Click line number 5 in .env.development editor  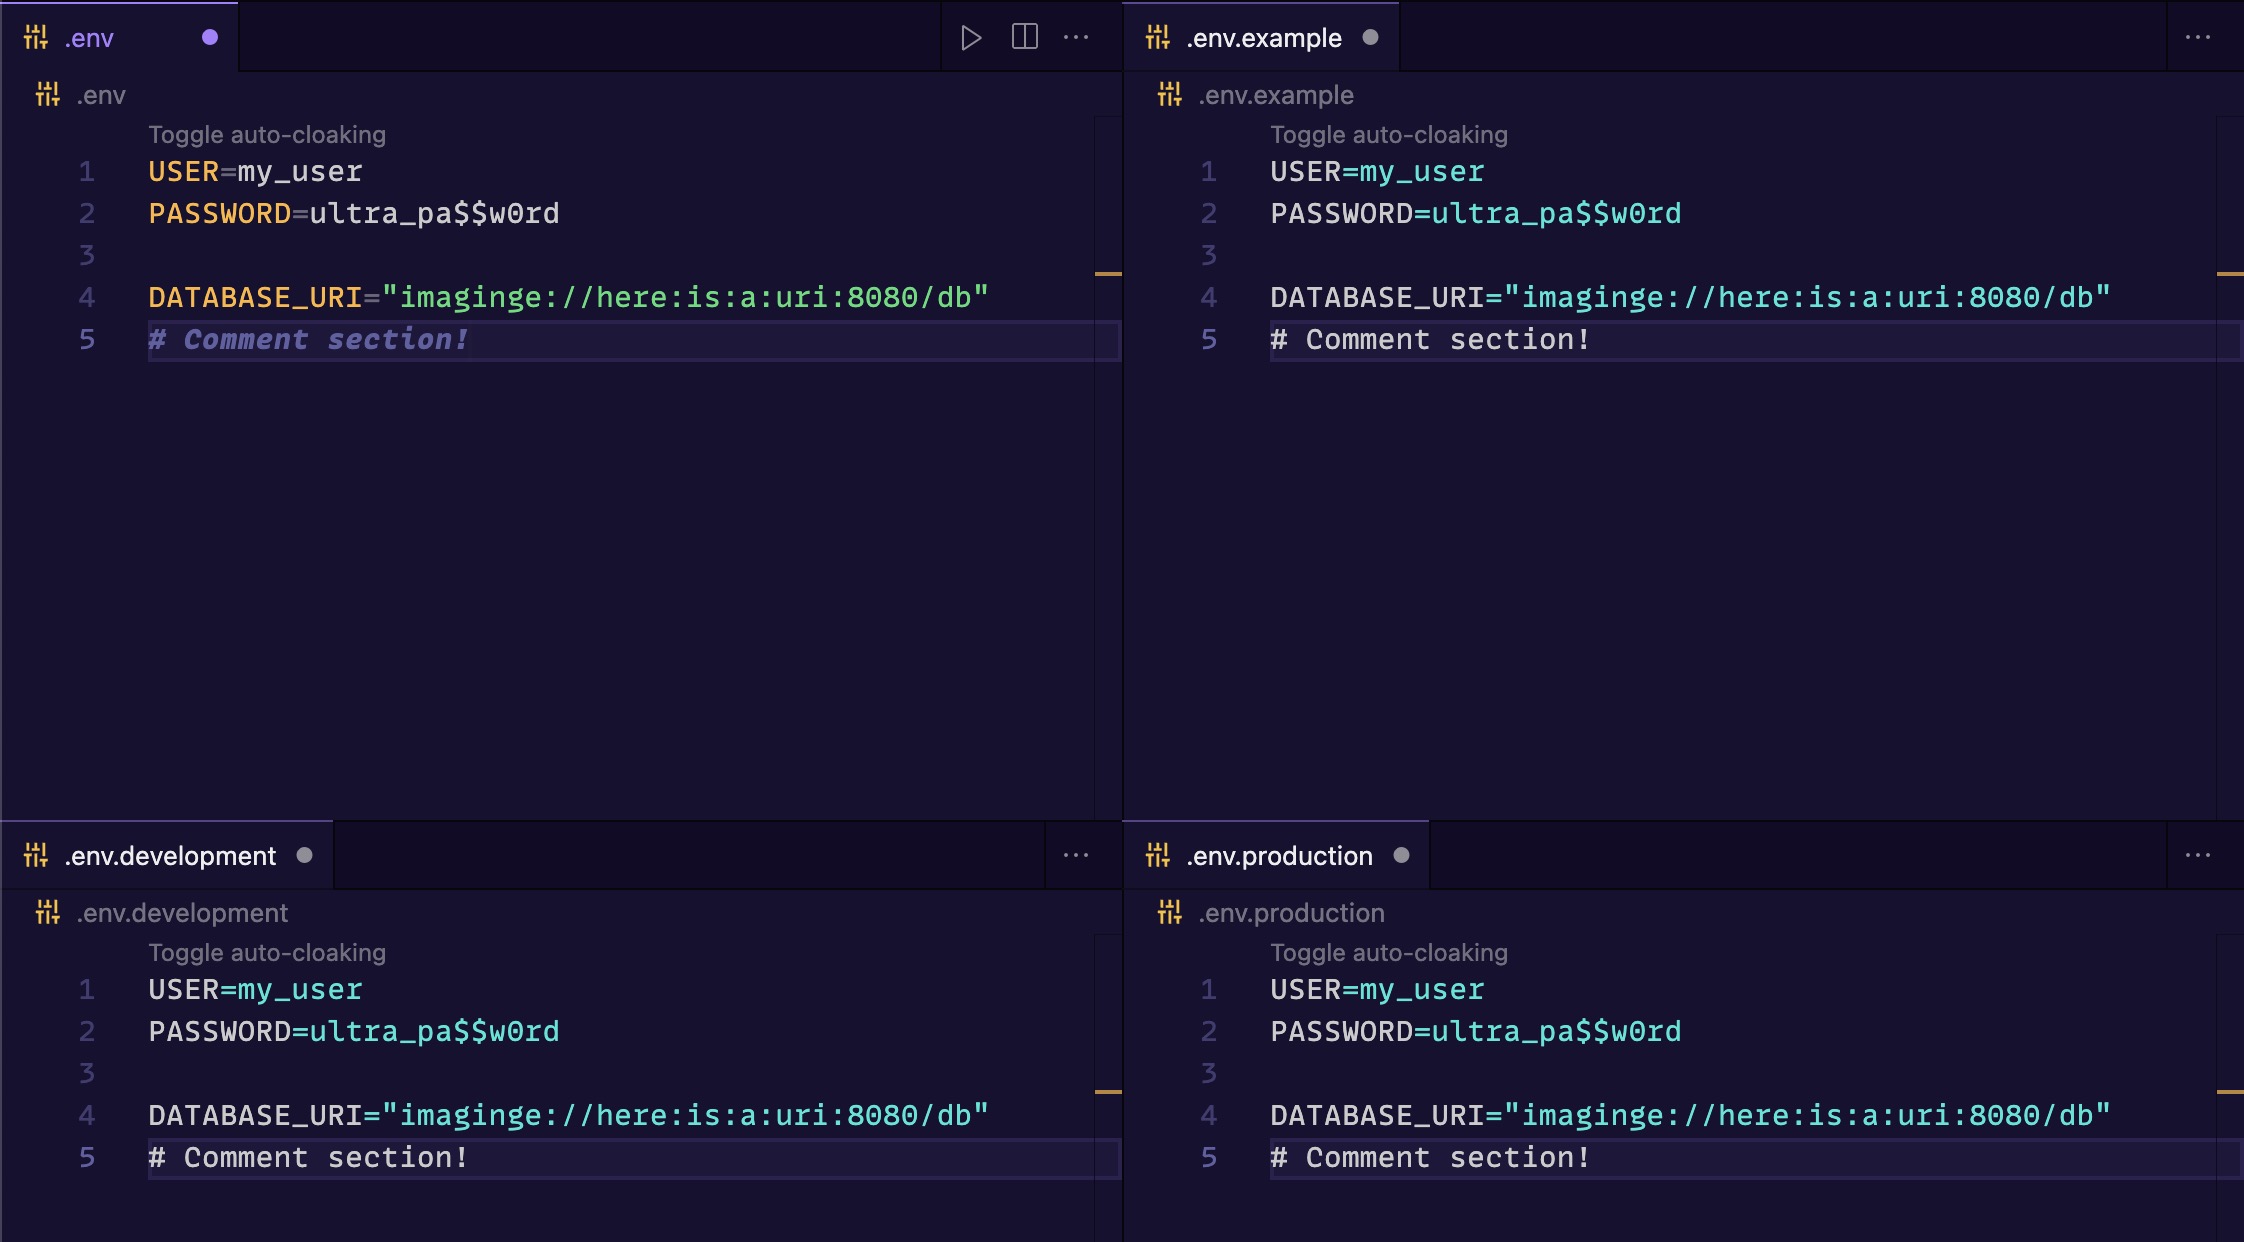[87, 1158]
